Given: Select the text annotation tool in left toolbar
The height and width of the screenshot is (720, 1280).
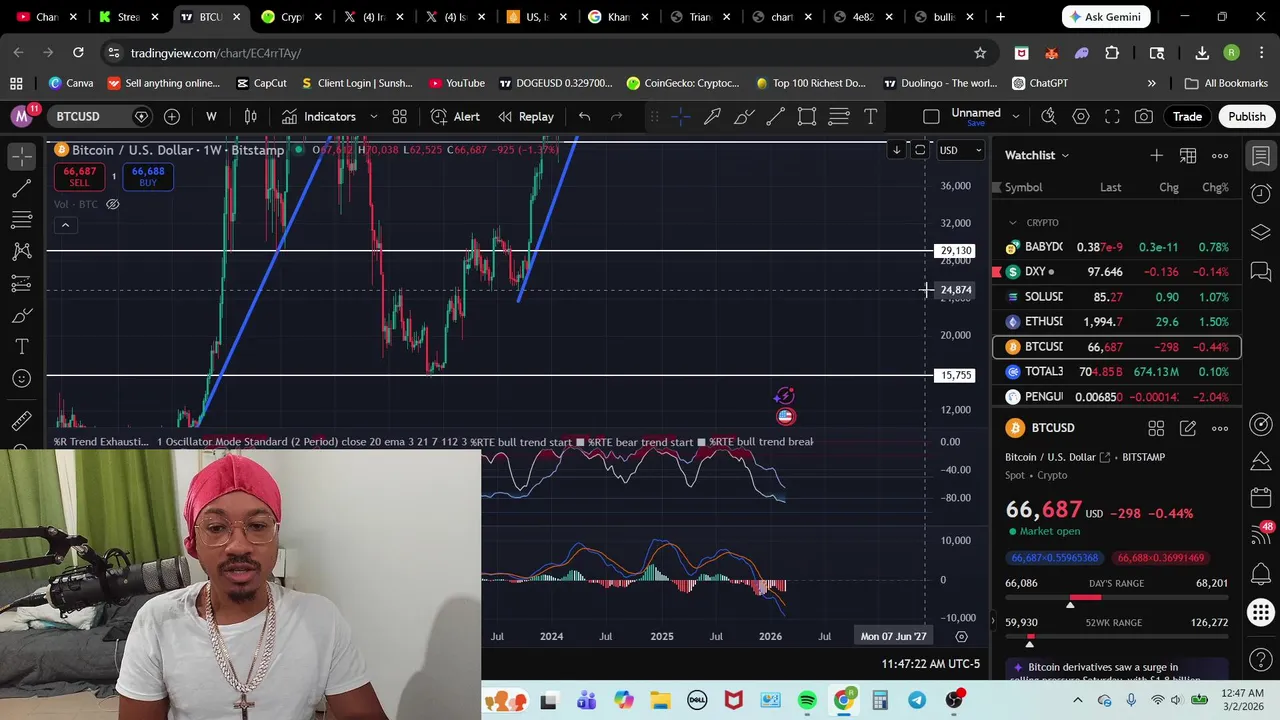Looking at the screenshot, I should point(21,347).
